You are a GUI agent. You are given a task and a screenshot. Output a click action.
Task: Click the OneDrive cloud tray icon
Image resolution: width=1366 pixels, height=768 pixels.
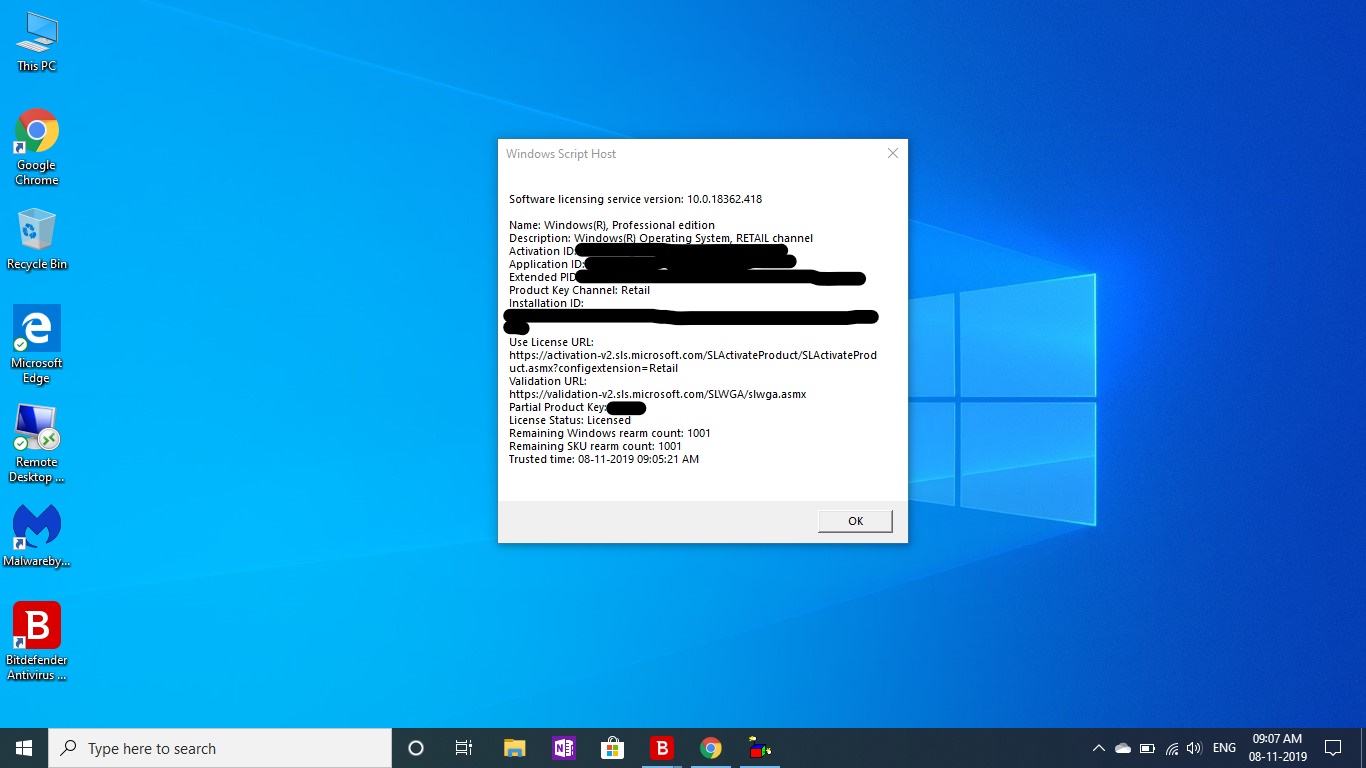1123,748
